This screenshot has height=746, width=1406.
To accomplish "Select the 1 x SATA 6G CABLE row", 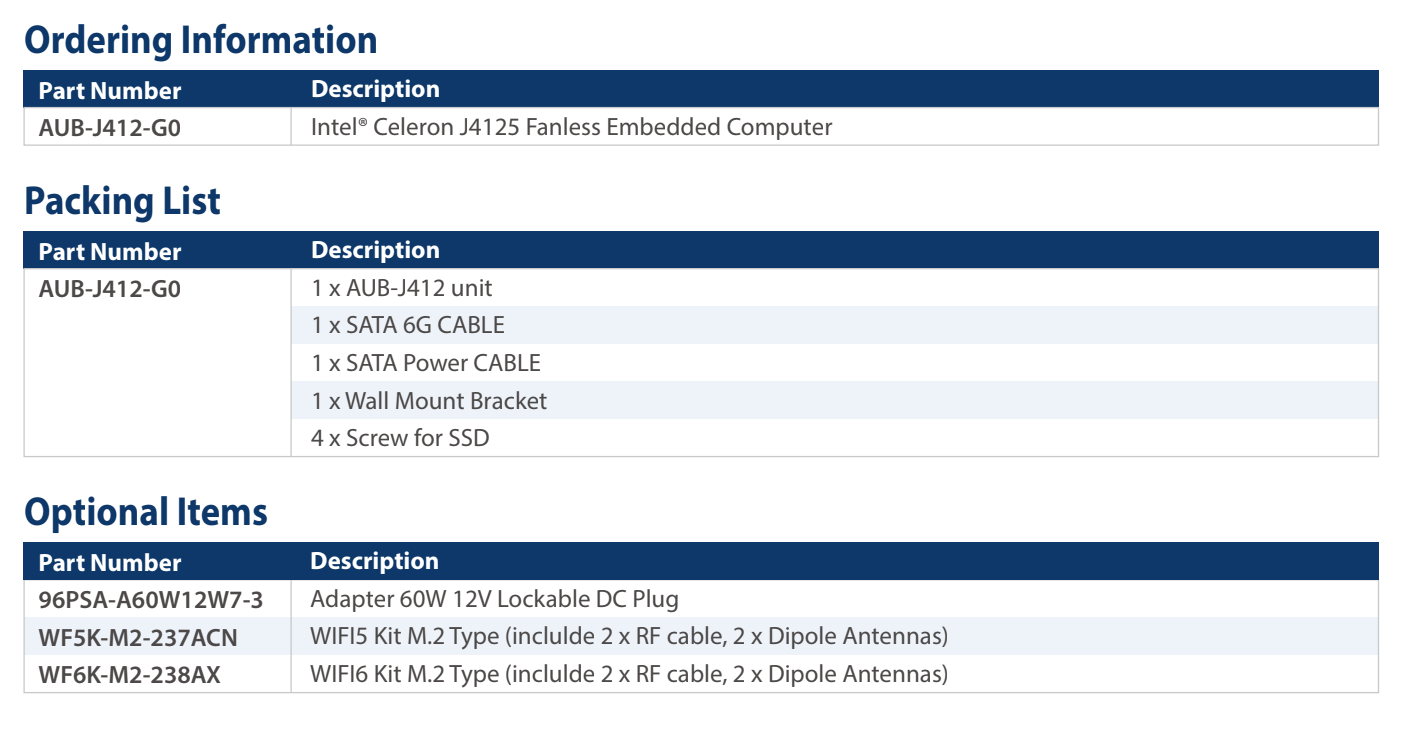I will pos(408,325).
